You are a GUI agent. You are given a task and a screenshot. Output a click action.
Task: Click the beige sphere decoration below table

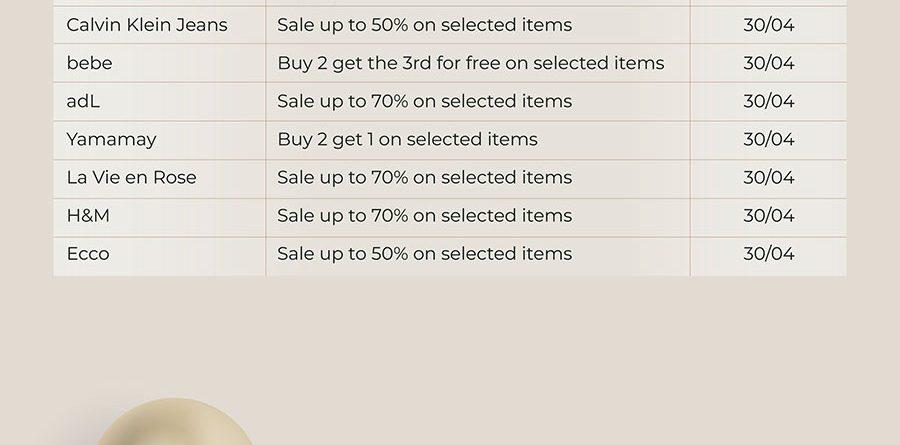(174, 422)
